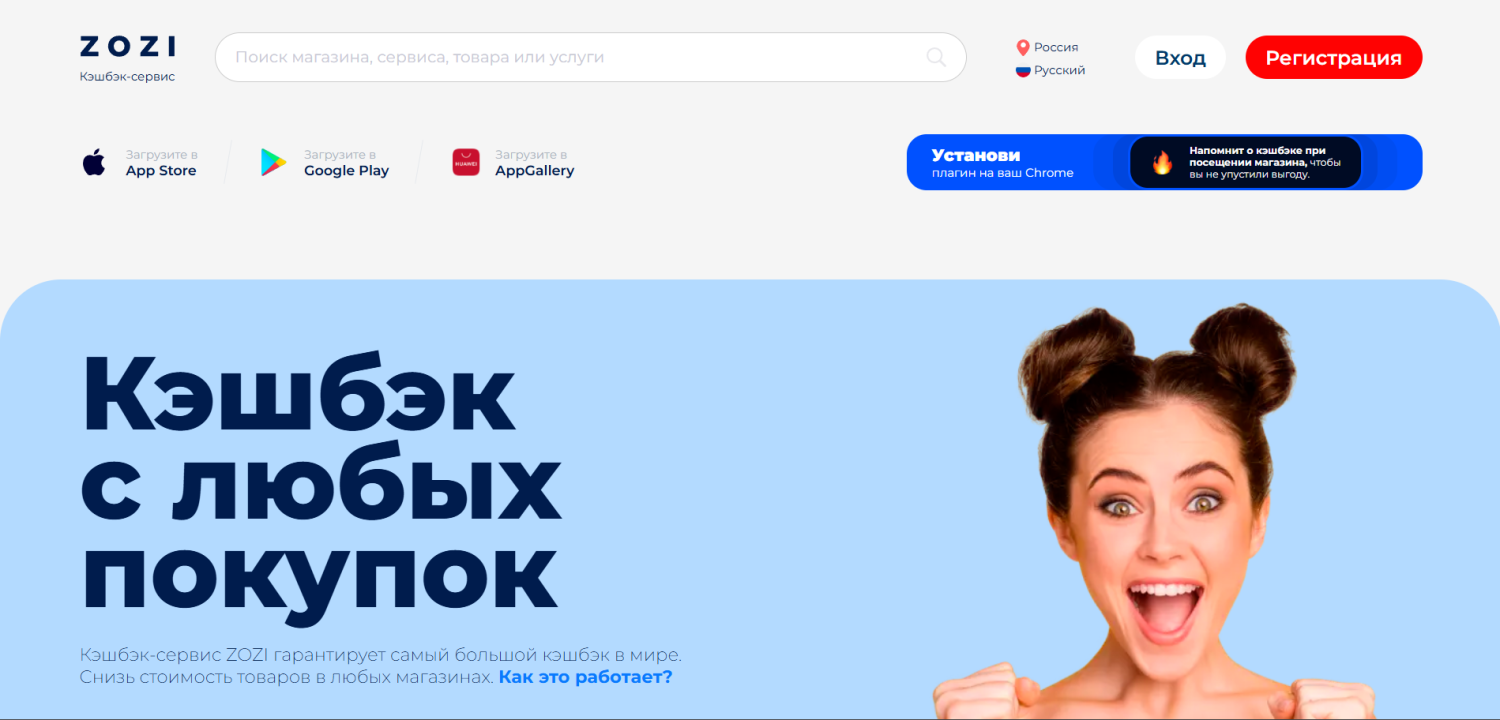Screen dimensions: 1500x720
Task: Click the Russian flag icon
Action: click(x=1023, y=71)
